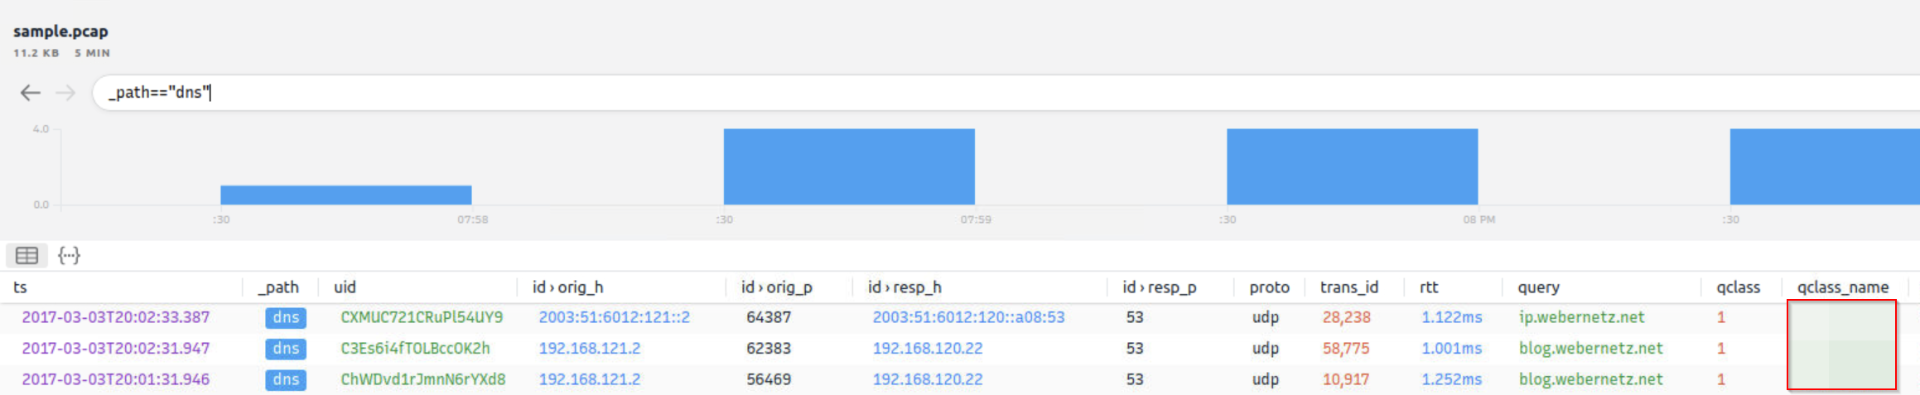The width and height of the screenshot is (1920, 395).
Task: Select timestamp 2017-03-03T20:02:33.387
Action: click(116, 317)
